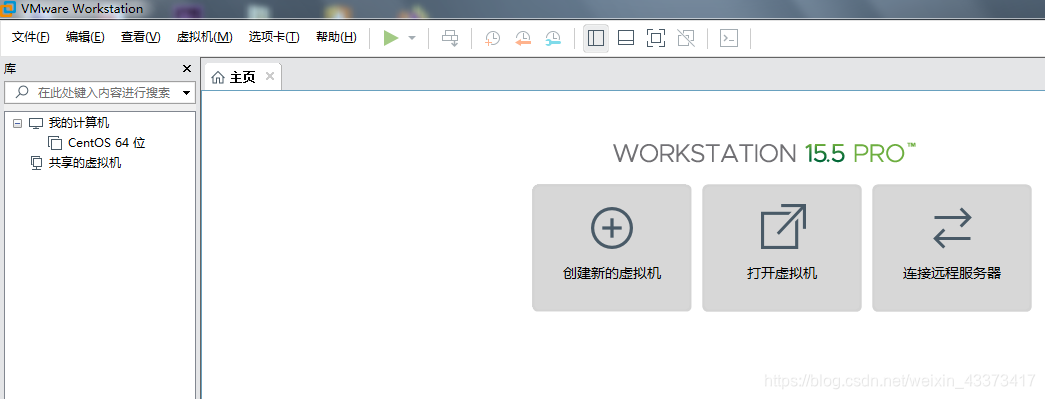The height and width of the screenshot is (399, 1045).
Task: Close the 库 library panel
Action: click(187, 69)
